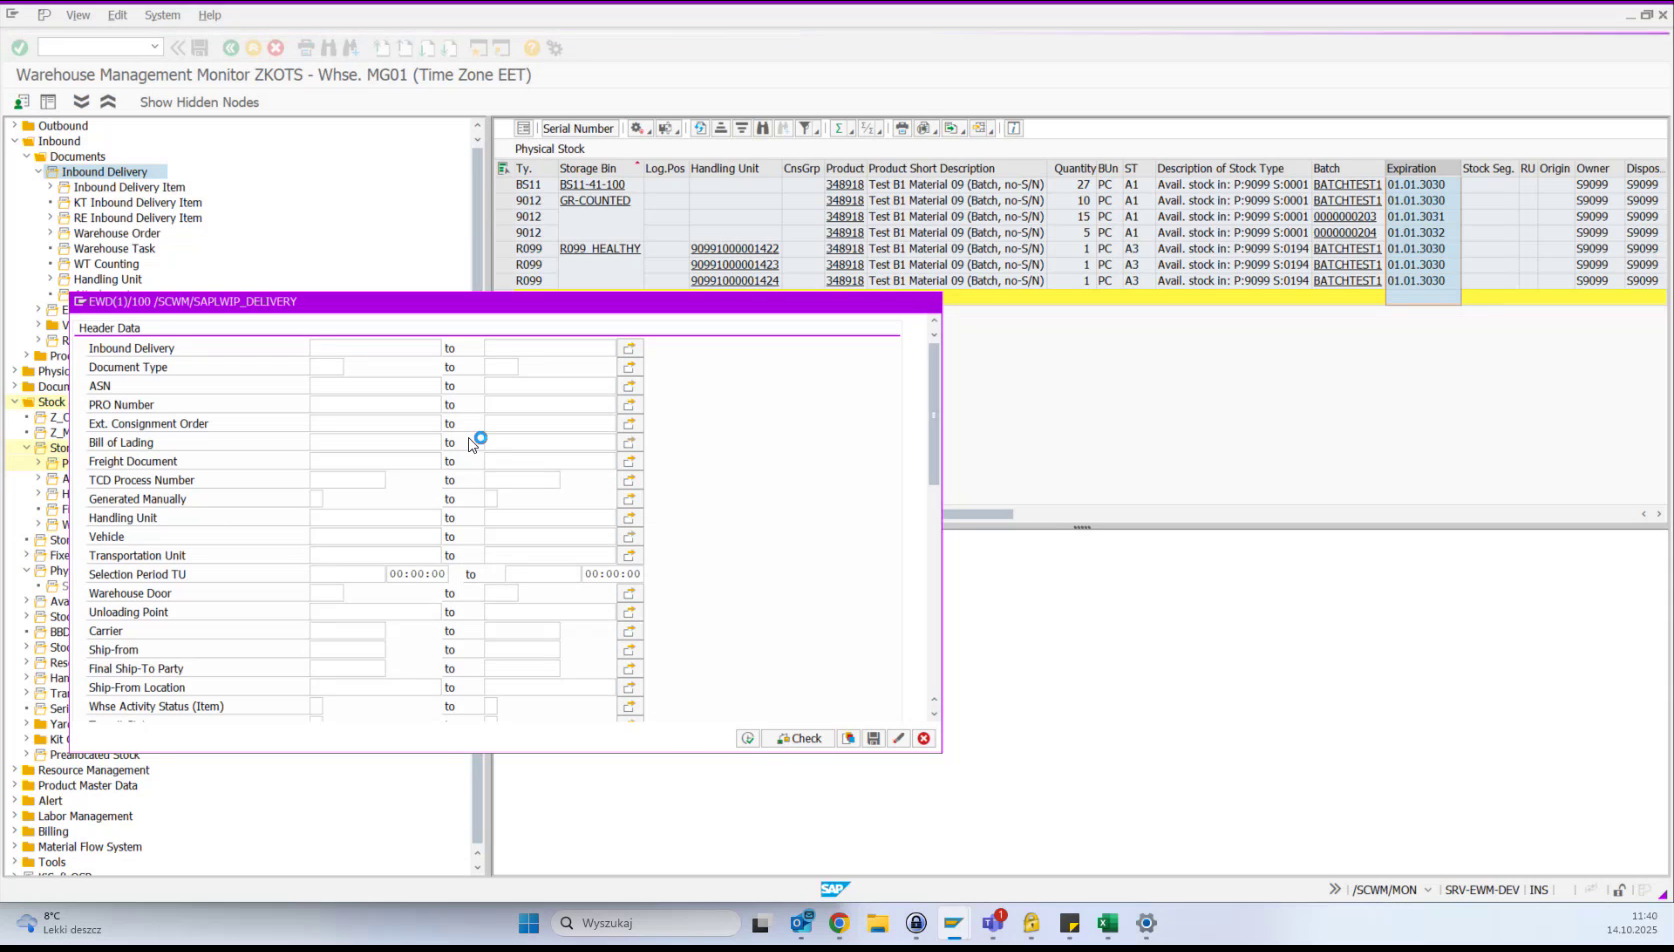Click the Serial Number button in the grid toolbar
This screenshot has width=1674, height=952.
[x=578, y=128]
